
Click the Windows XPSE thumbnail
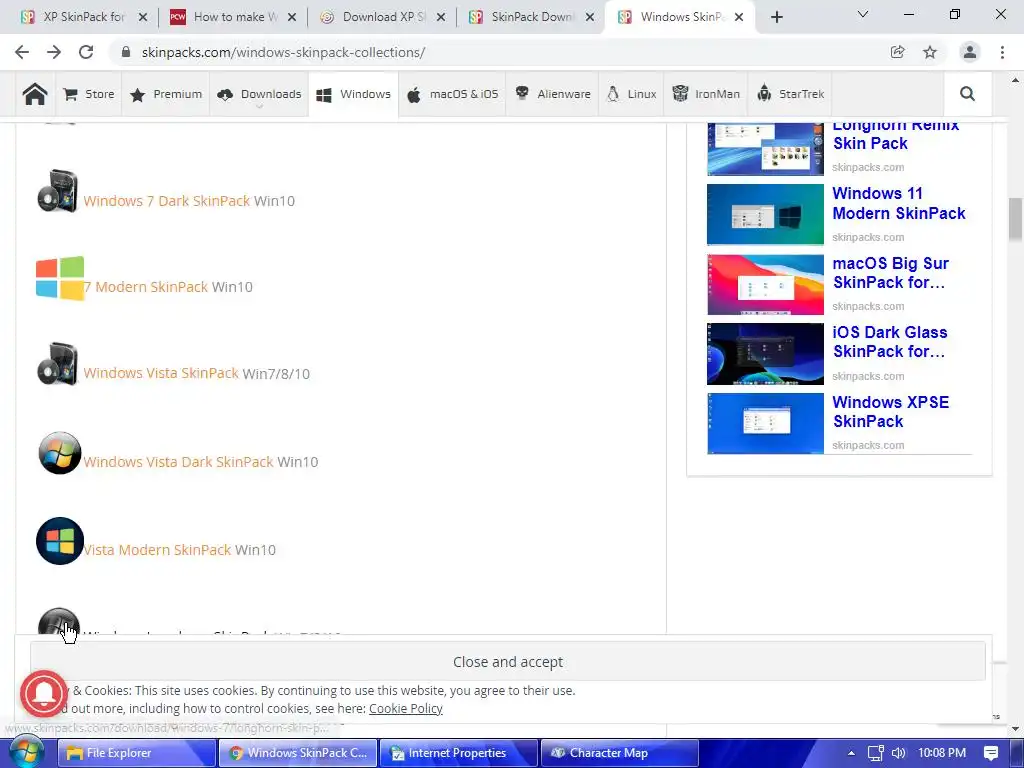765,423
